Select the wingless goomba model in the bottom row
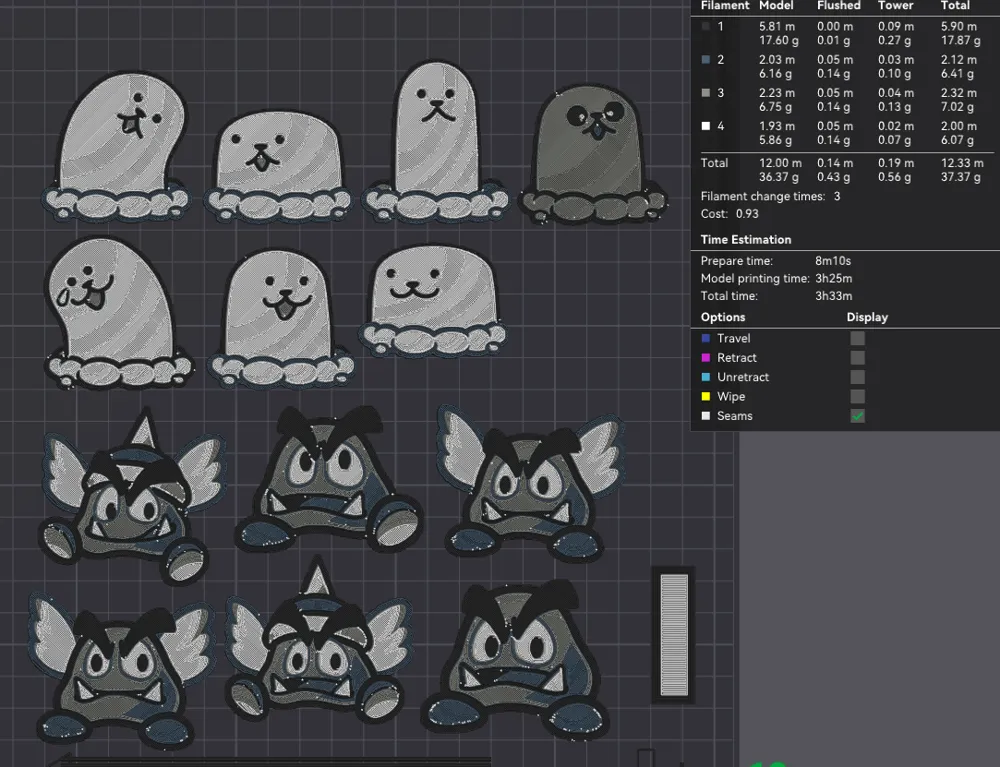The image size is (1000, 767). coord(516,661)
